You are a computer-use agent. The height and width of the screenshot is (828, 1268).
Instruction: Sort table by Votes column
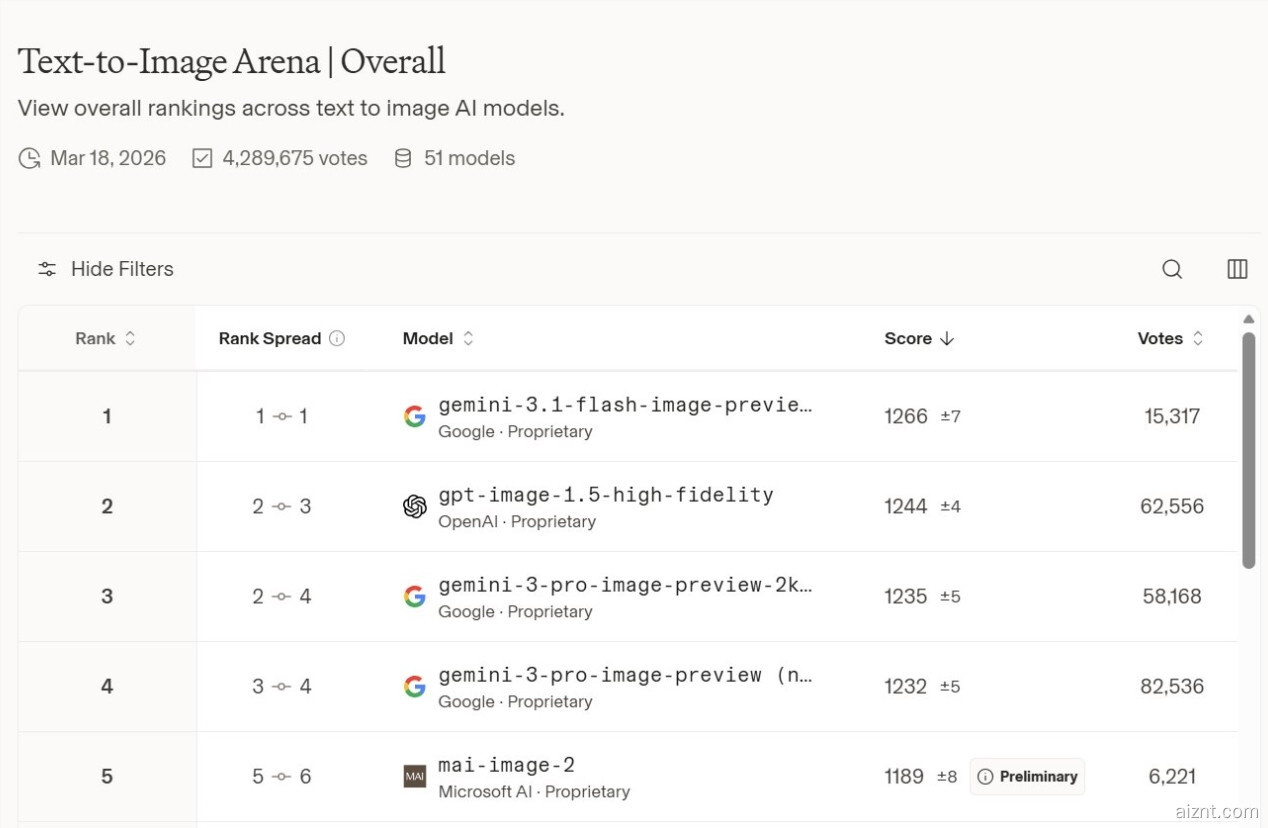pos(1170,339)
